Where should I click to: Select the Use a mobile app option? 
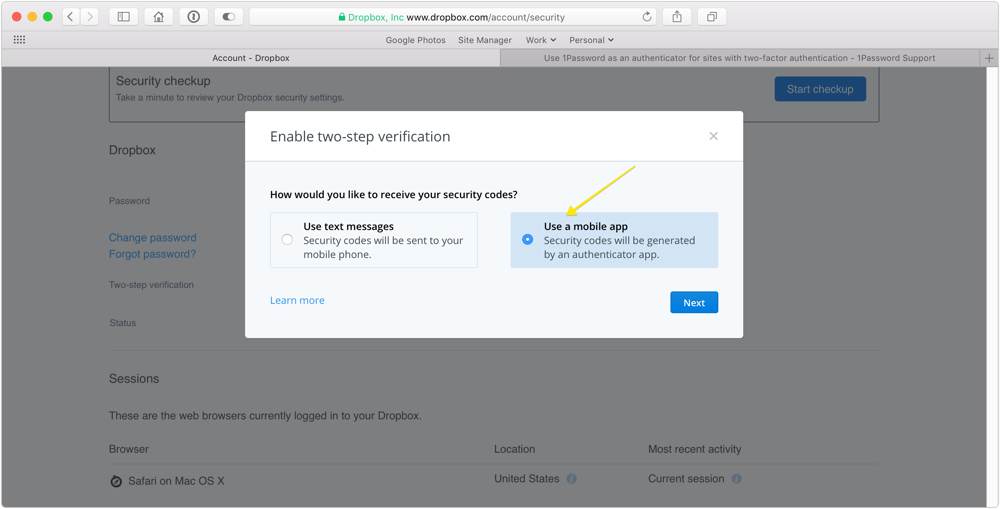click(614, 240)
